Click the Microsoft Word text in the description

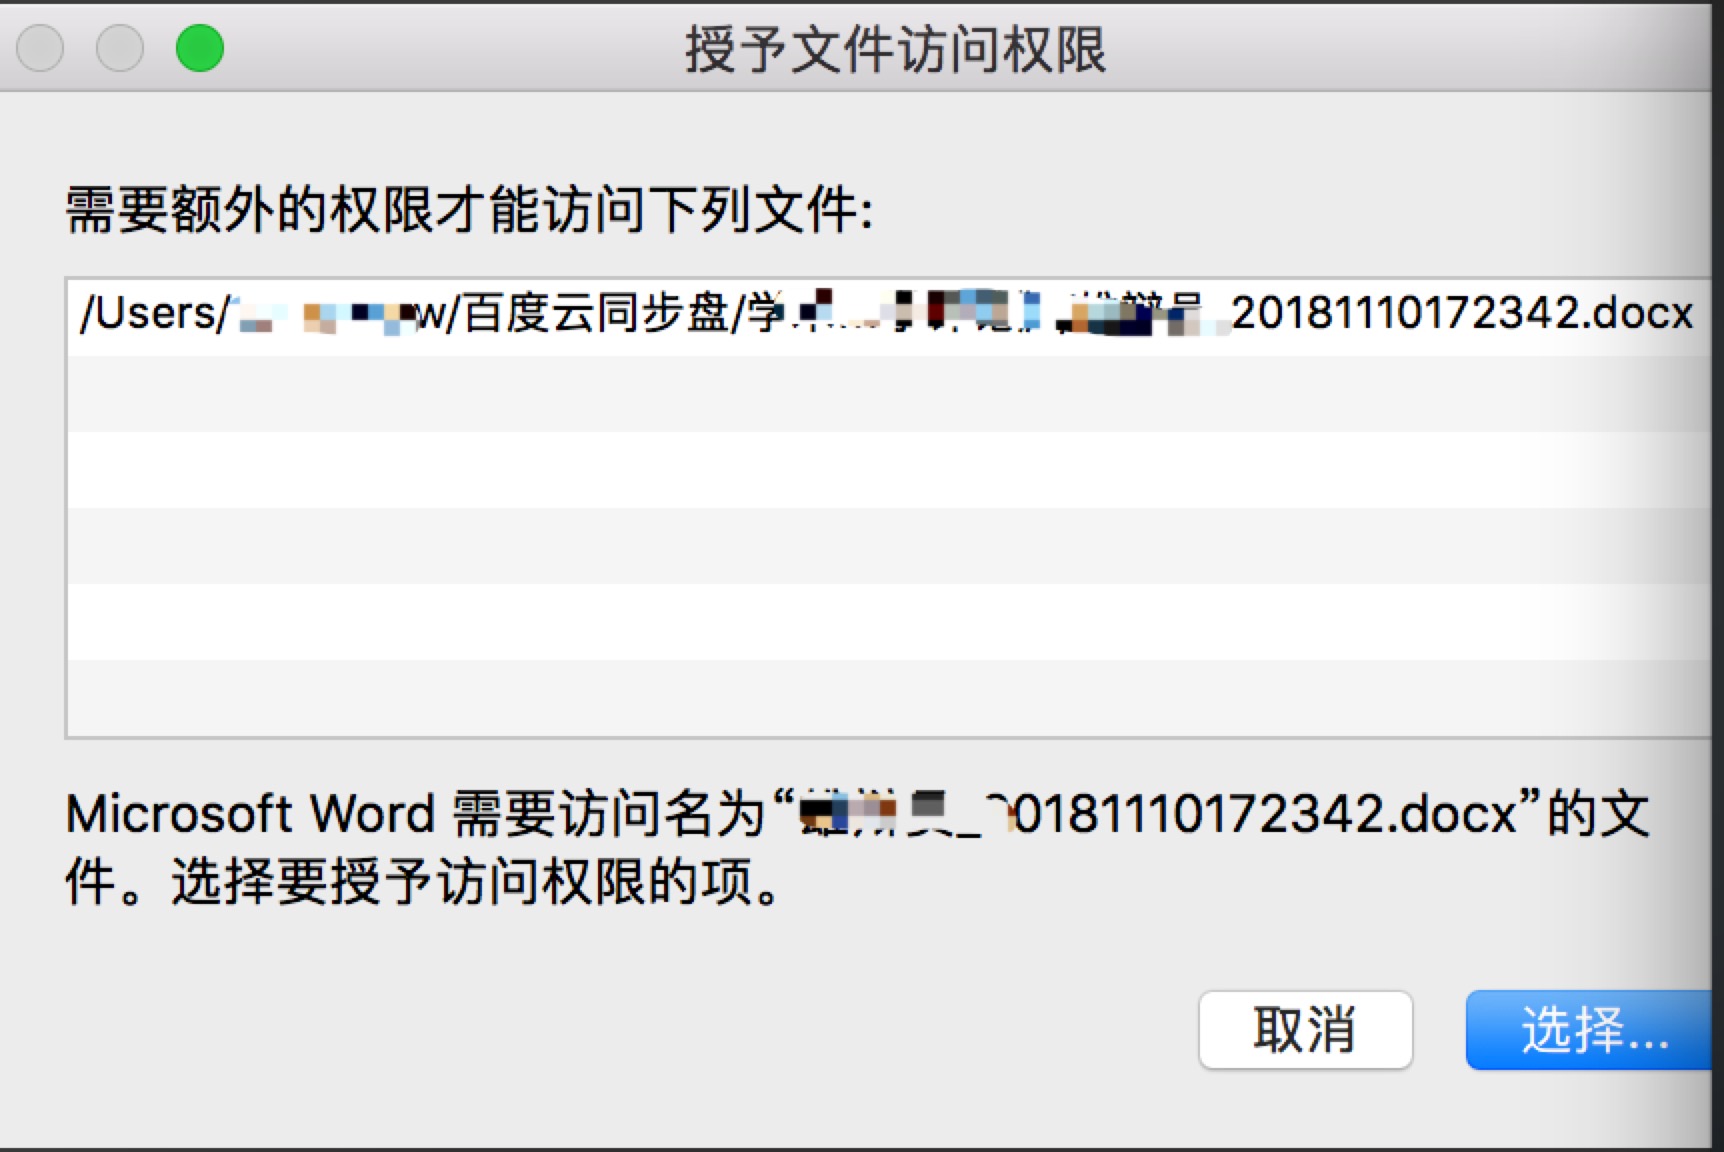click(x=250, y=814)
